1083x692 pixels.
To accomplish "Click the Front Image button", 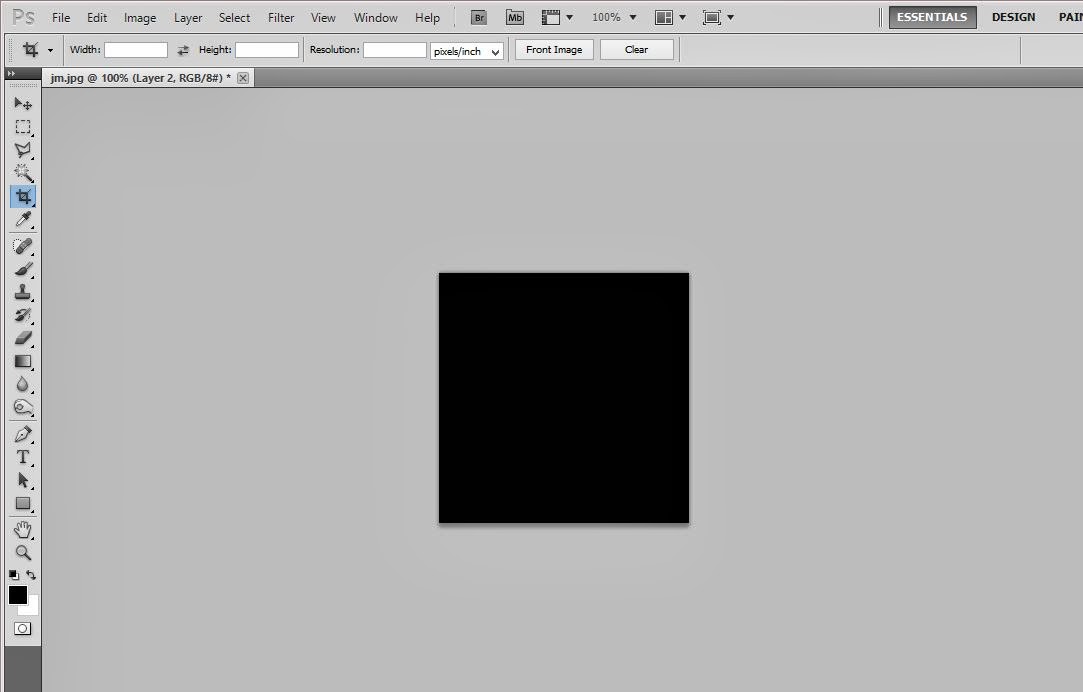I will click(554, 50).
